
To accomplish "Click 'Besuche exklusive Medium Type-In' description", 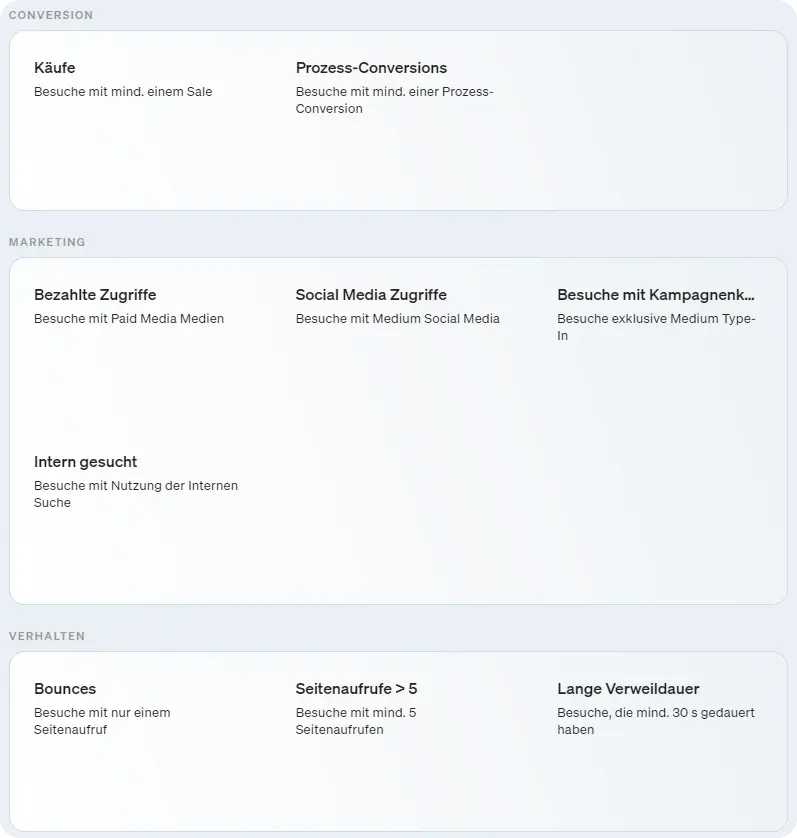I will click(x=656, y=327).
